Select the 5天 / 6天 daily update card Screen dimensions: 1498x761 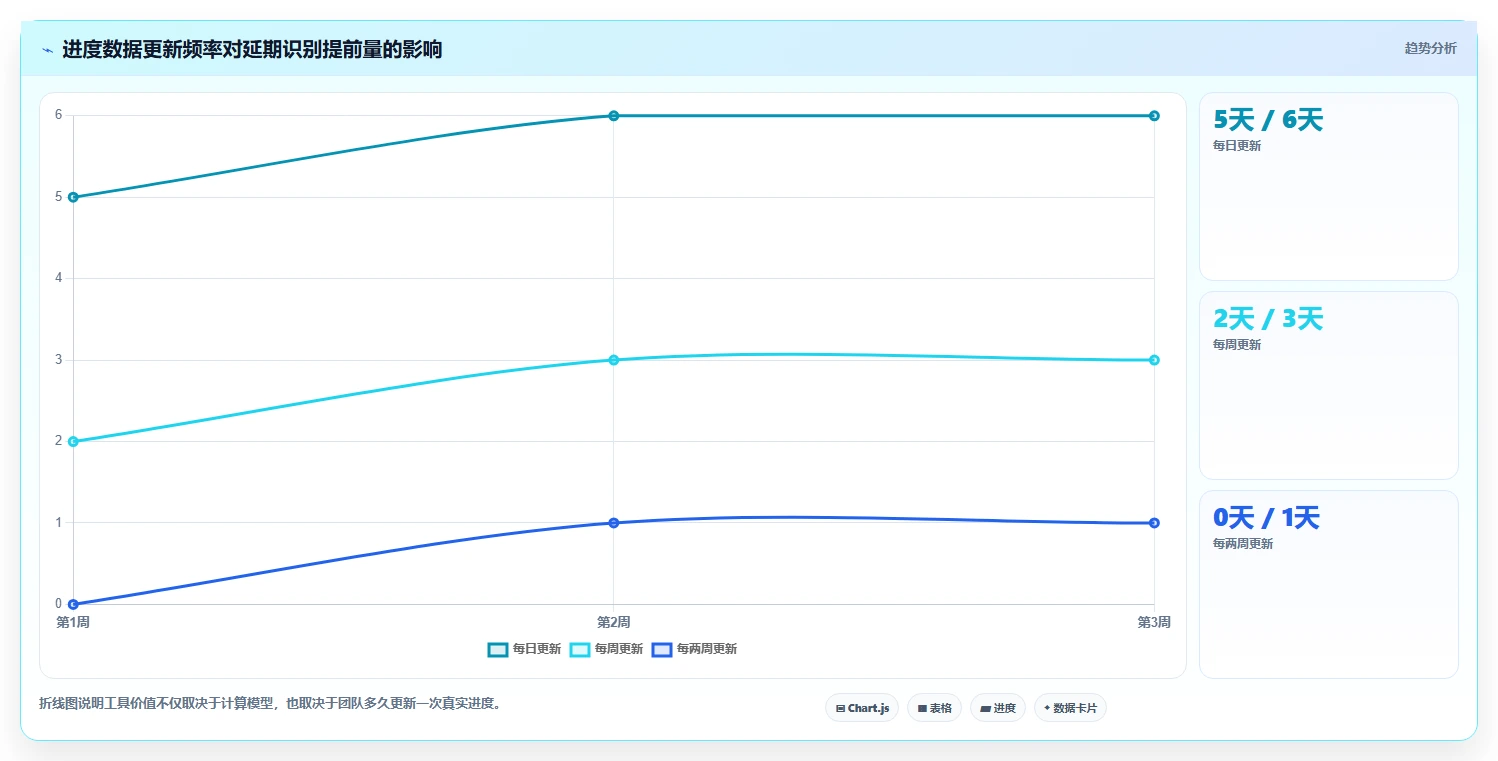pyautogui.click(x=1328, y=186)
